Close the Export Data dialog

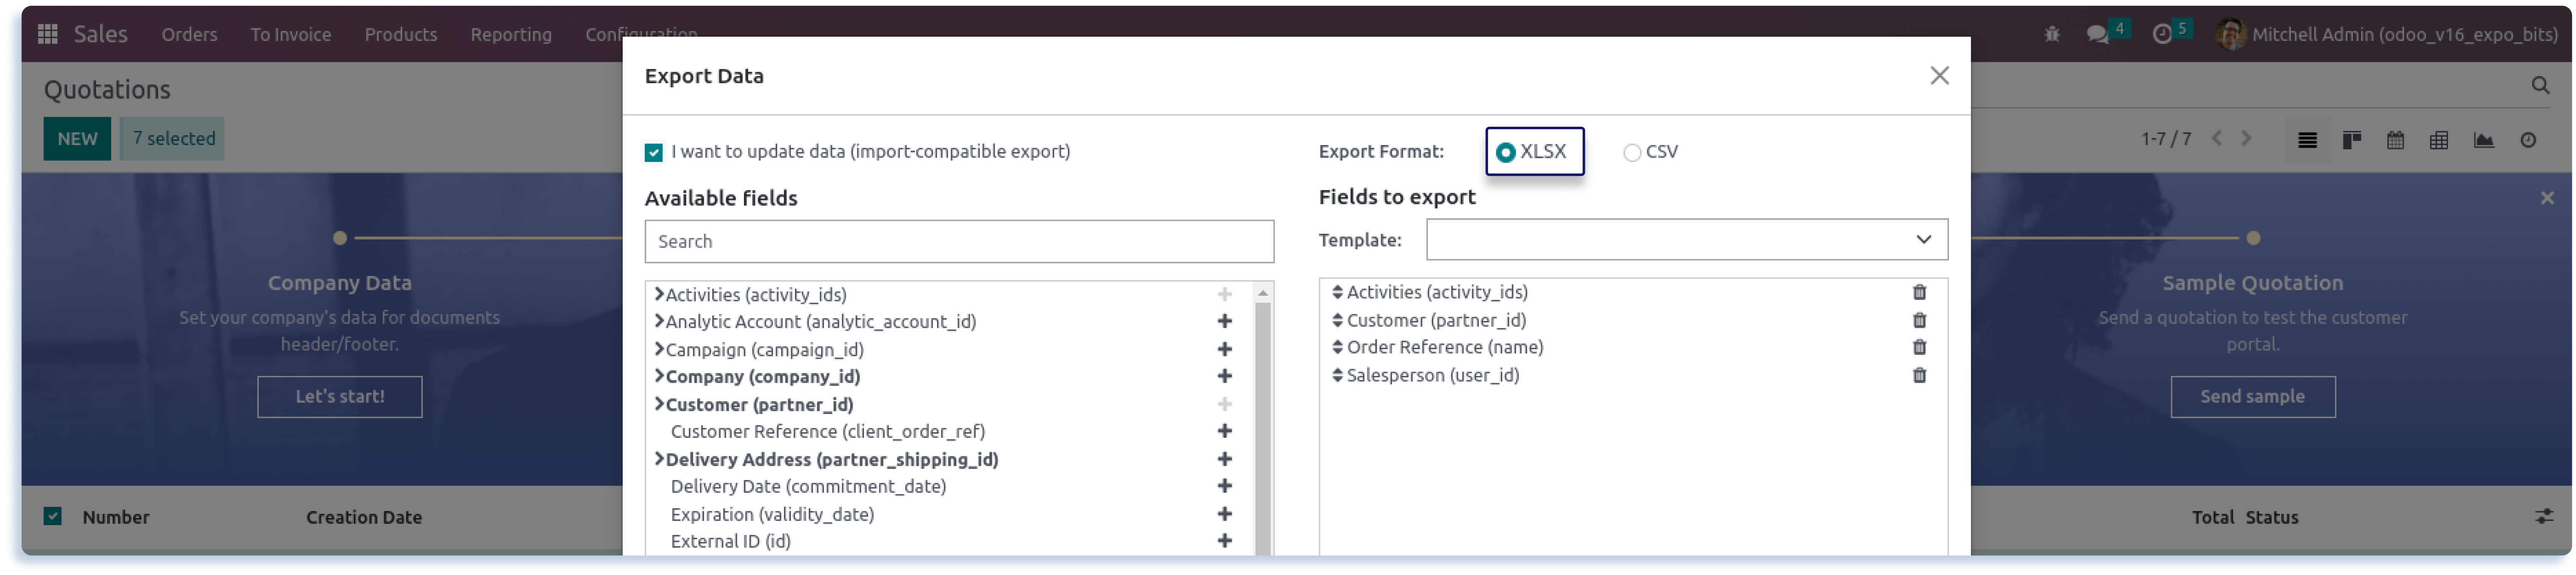1940,76
